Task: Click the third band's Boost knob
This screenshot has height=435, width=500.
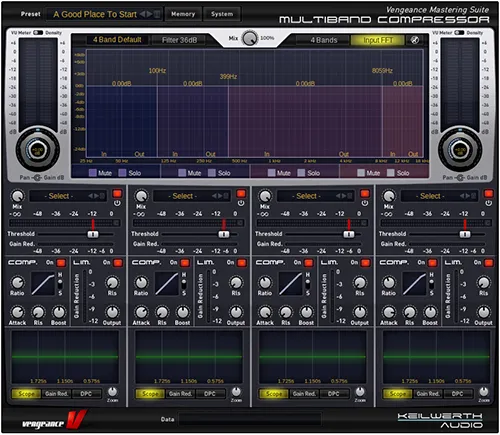Action: pos(306,312)
